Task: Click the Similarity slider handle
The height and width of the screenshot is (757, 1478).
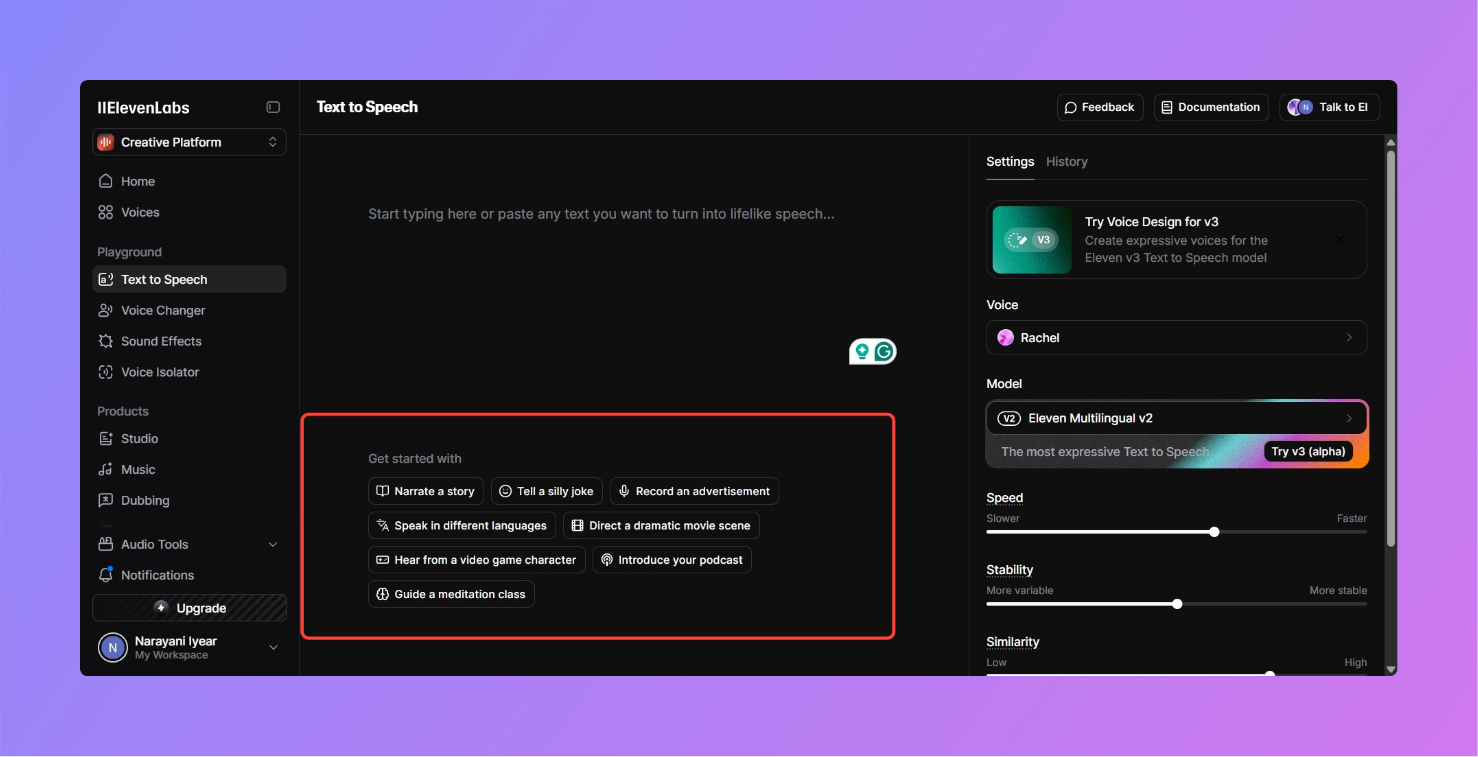Action: (1270, 674)
